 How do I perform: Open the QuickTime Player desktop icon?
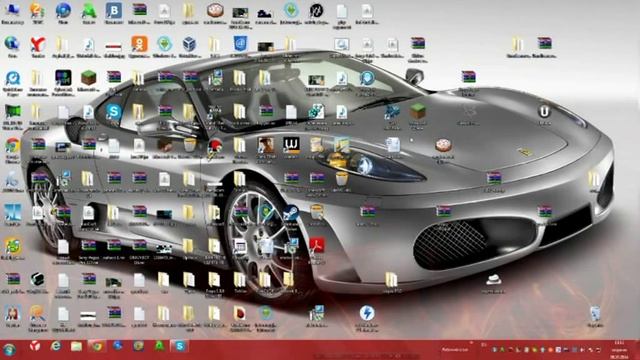pos(12,79)
